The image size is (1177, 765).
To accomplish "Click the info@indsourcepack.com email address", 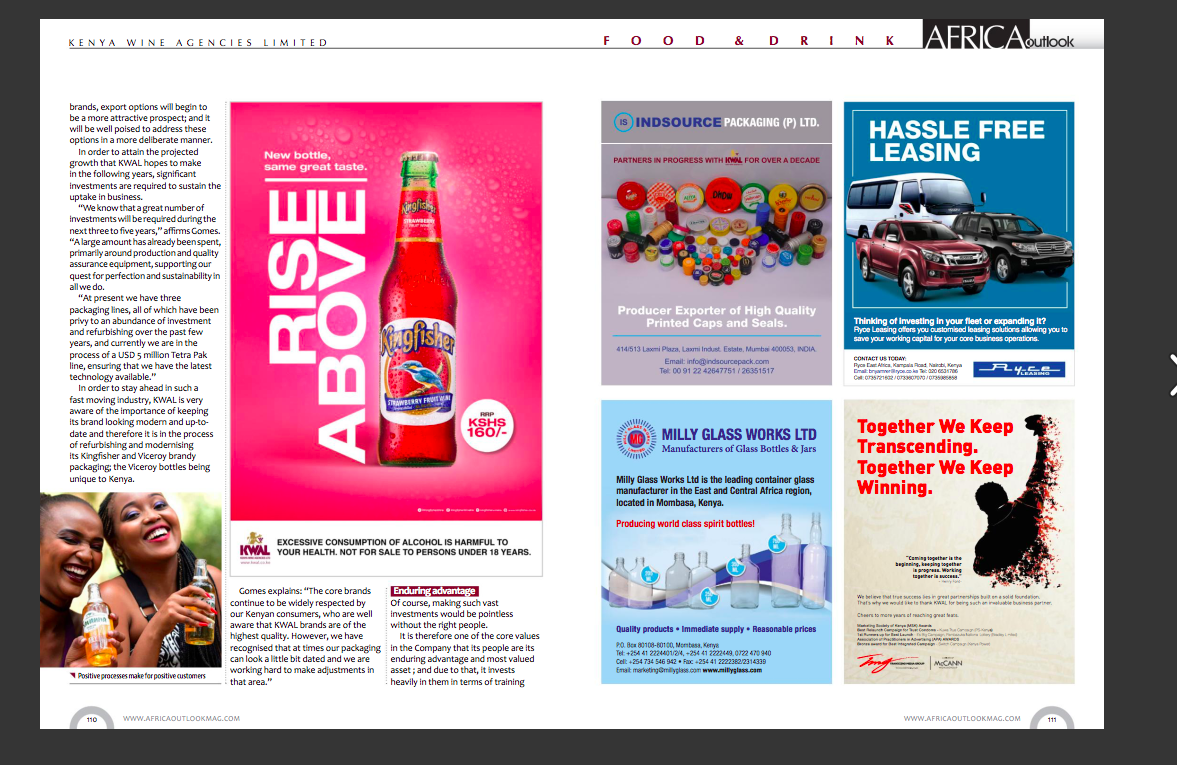I will click(727, 361).
